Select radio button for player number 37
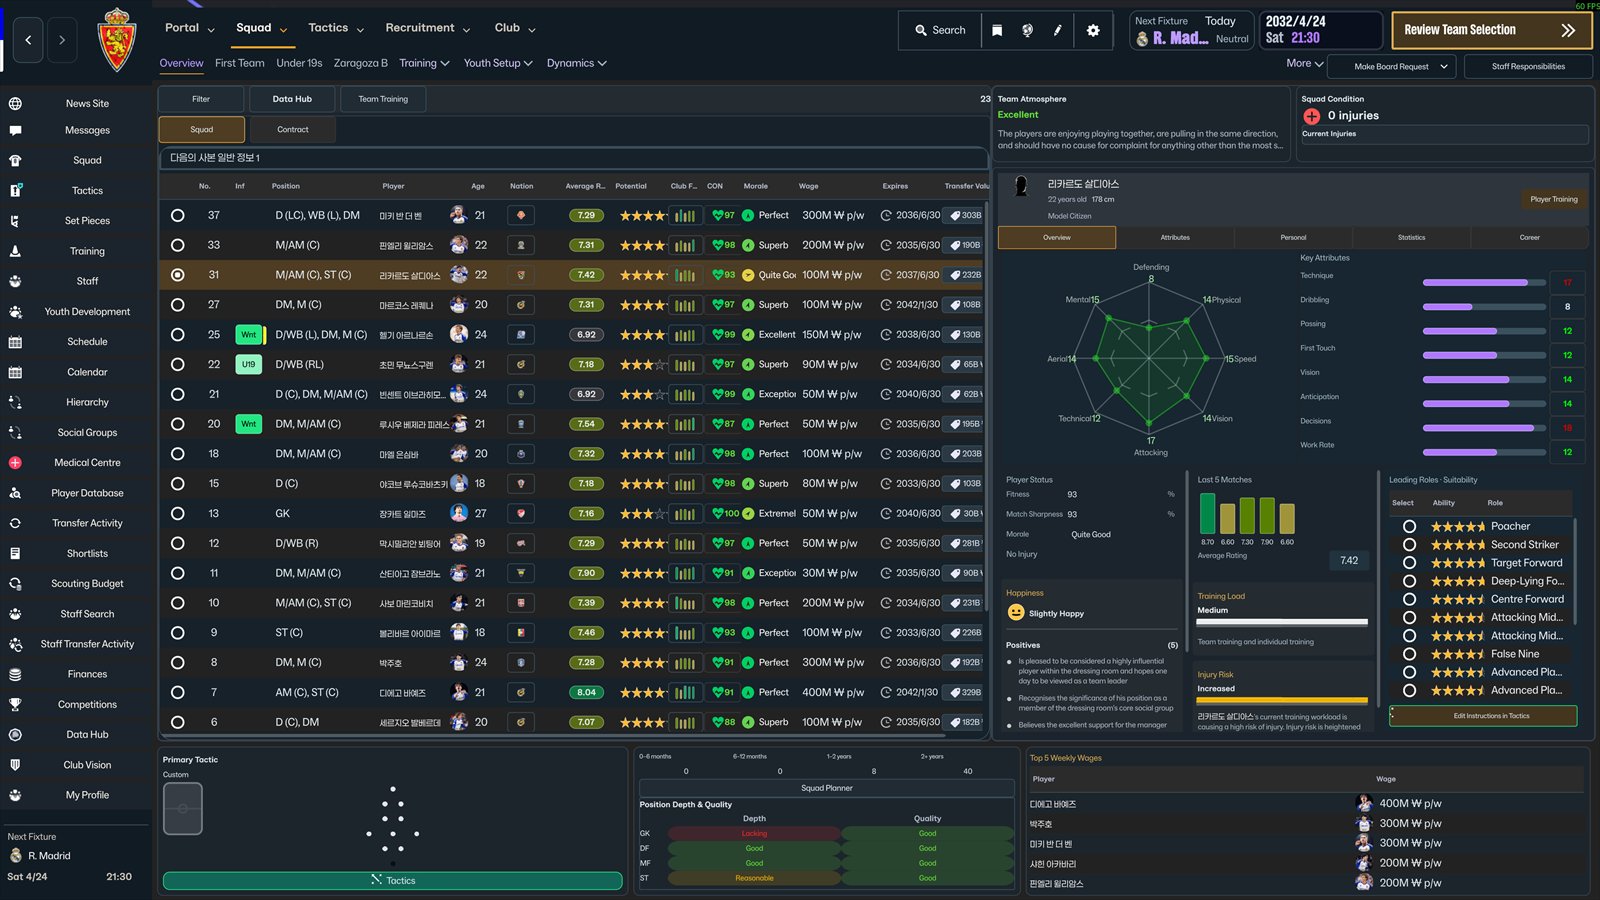Image resolution: width=1600 pixels, height=900 pixels. (x=177, y=215)
